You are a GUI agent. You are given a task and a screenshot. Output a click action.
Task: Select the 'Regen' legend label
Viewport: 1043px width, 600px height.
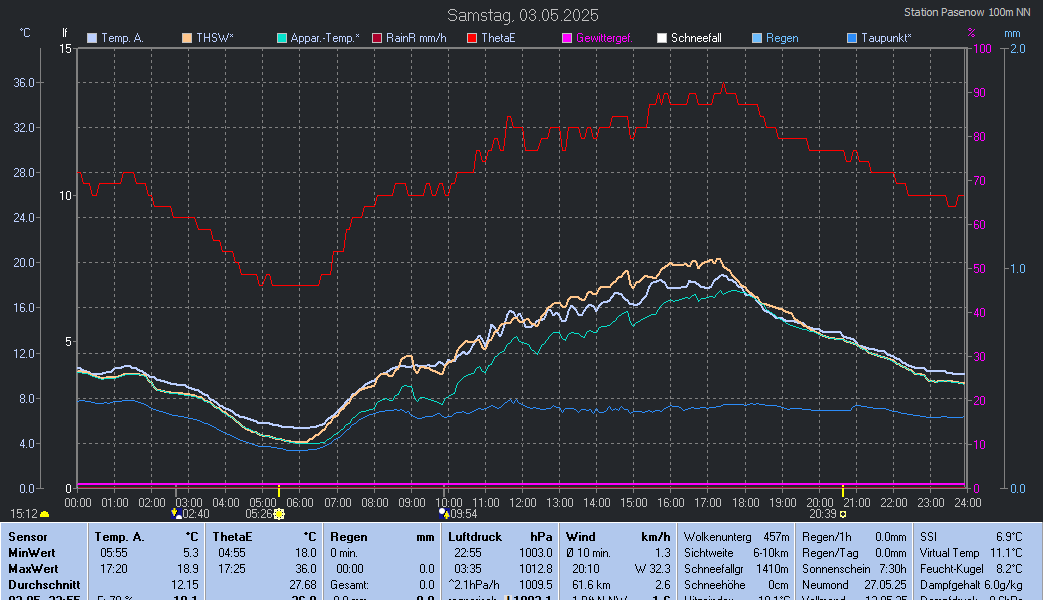[782, 38]
